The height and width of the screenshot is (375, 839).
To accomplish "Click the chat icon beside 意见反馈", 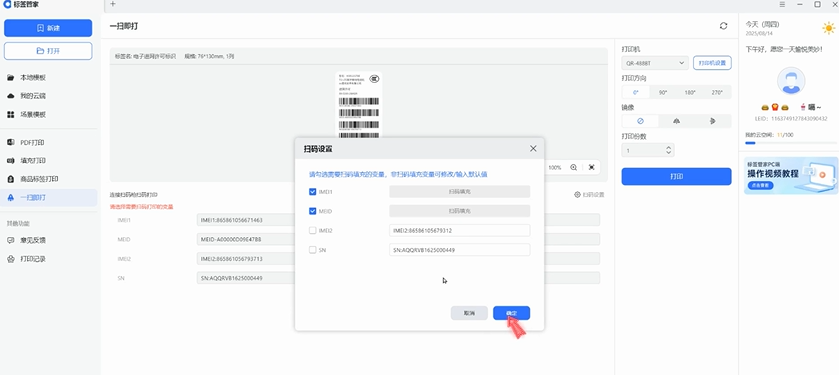I will pyautogui.click(x=11, y=241).
